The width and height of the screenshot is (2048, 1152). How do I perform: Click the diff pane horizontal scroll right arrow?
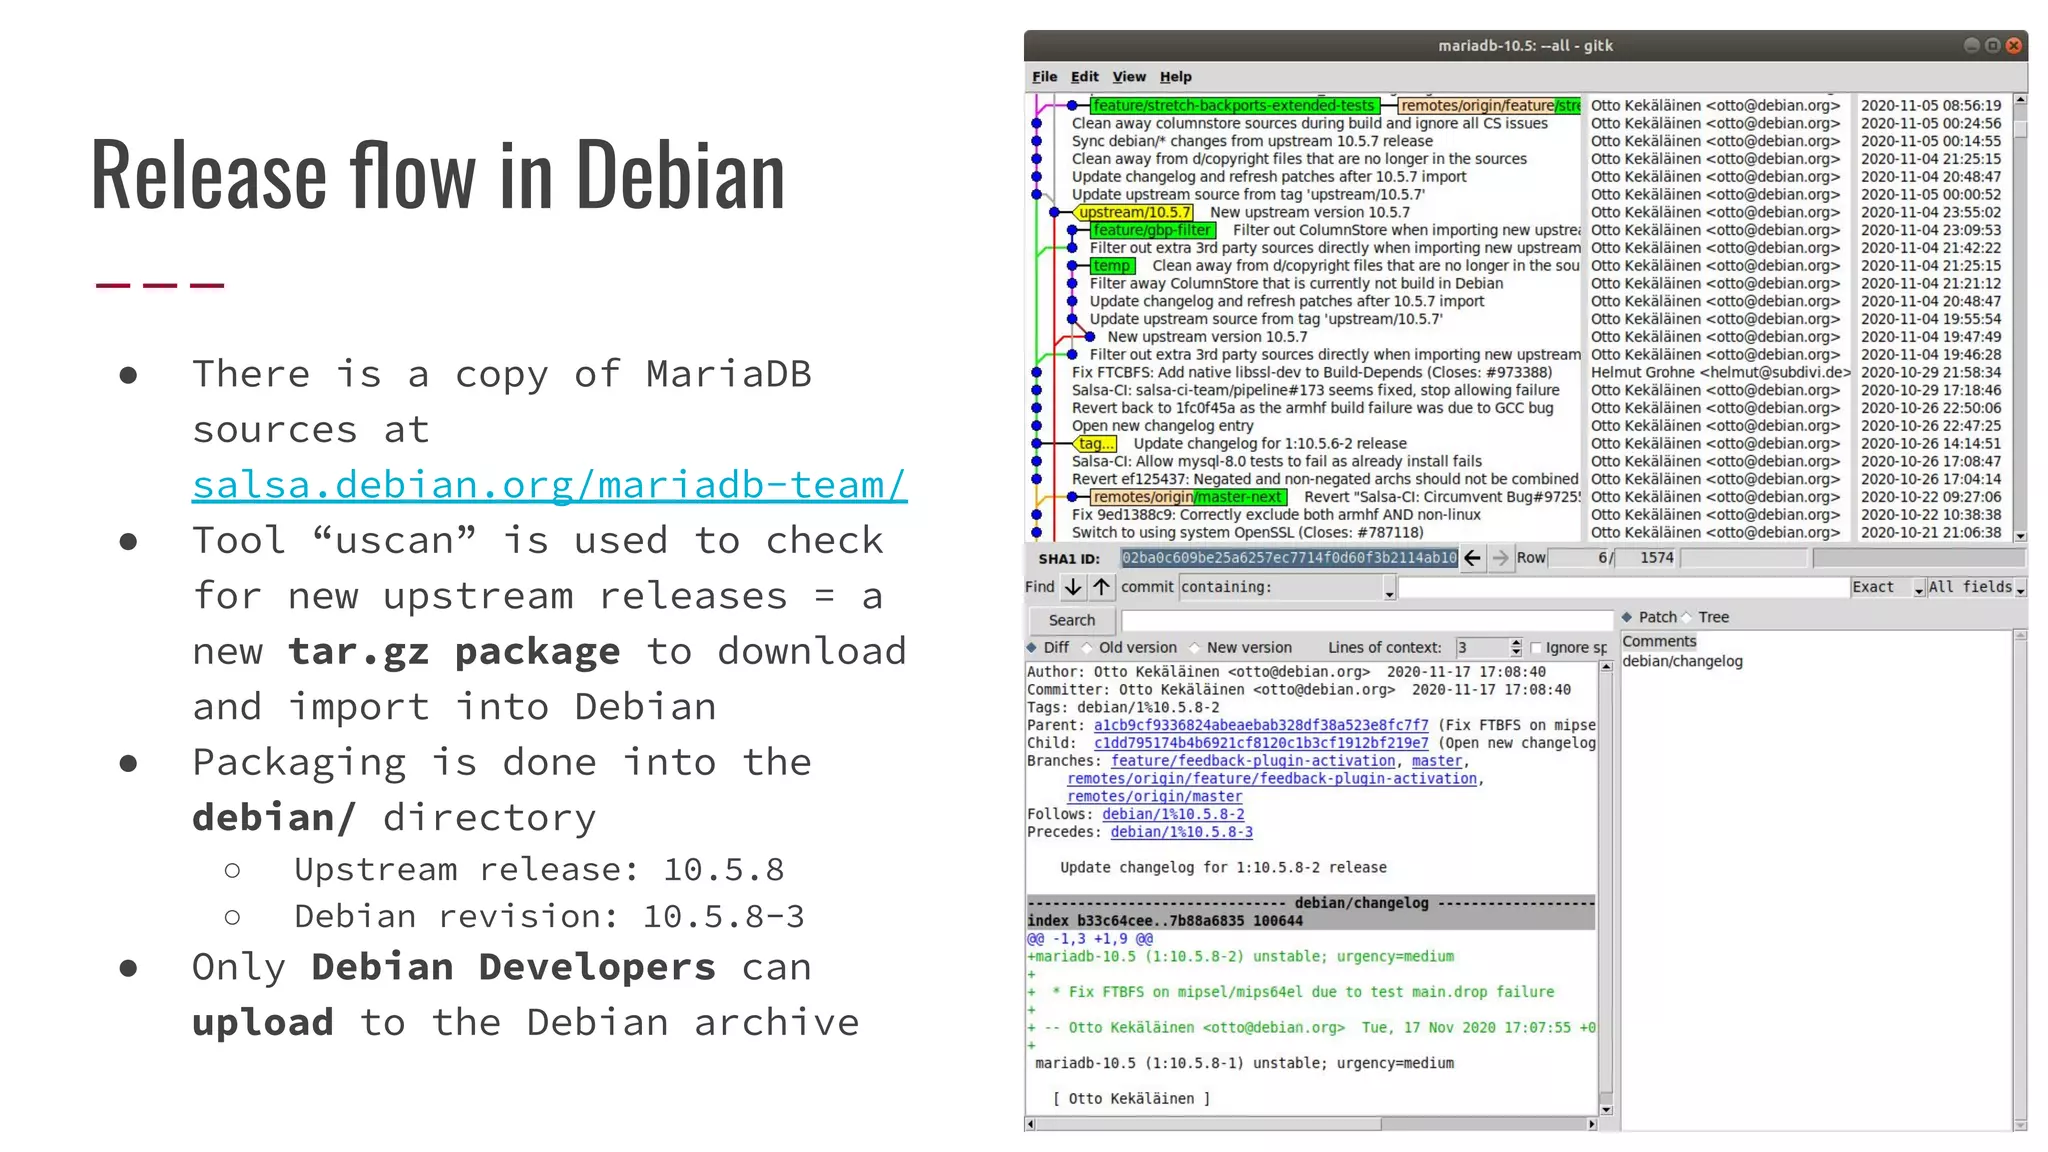pyautogui.click(x=1592, y=1124)
